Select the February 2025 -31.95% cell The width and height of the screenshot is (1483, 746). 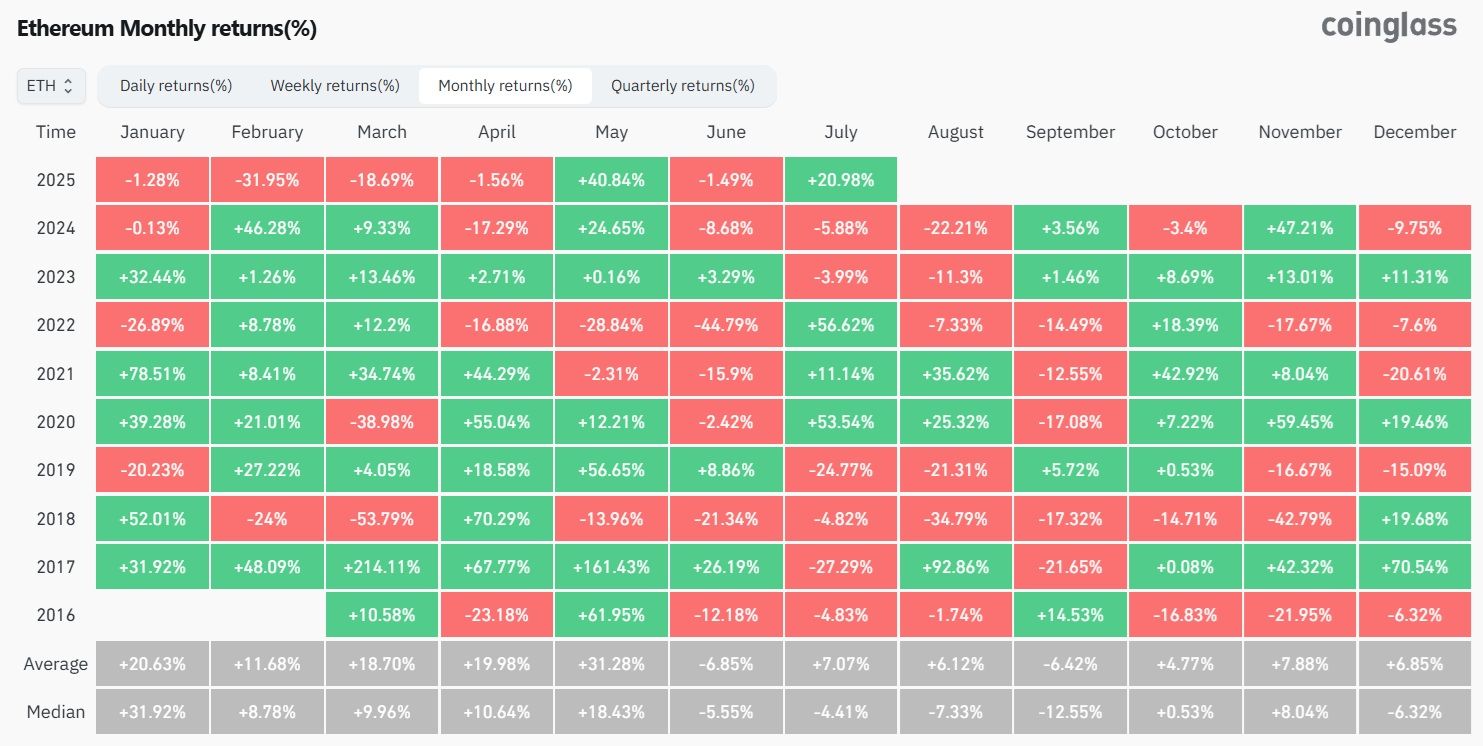pos(267,180)
